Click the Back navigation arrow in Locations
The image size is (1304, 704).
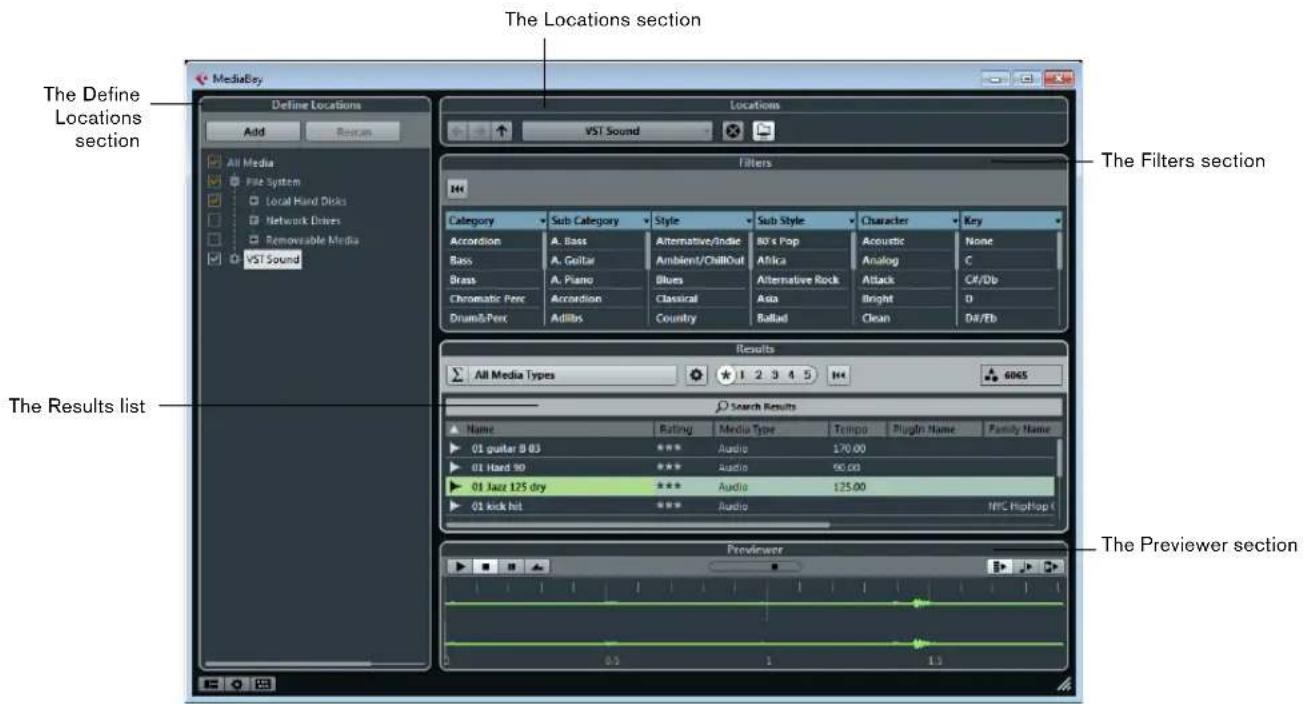[x=458, y=131]
